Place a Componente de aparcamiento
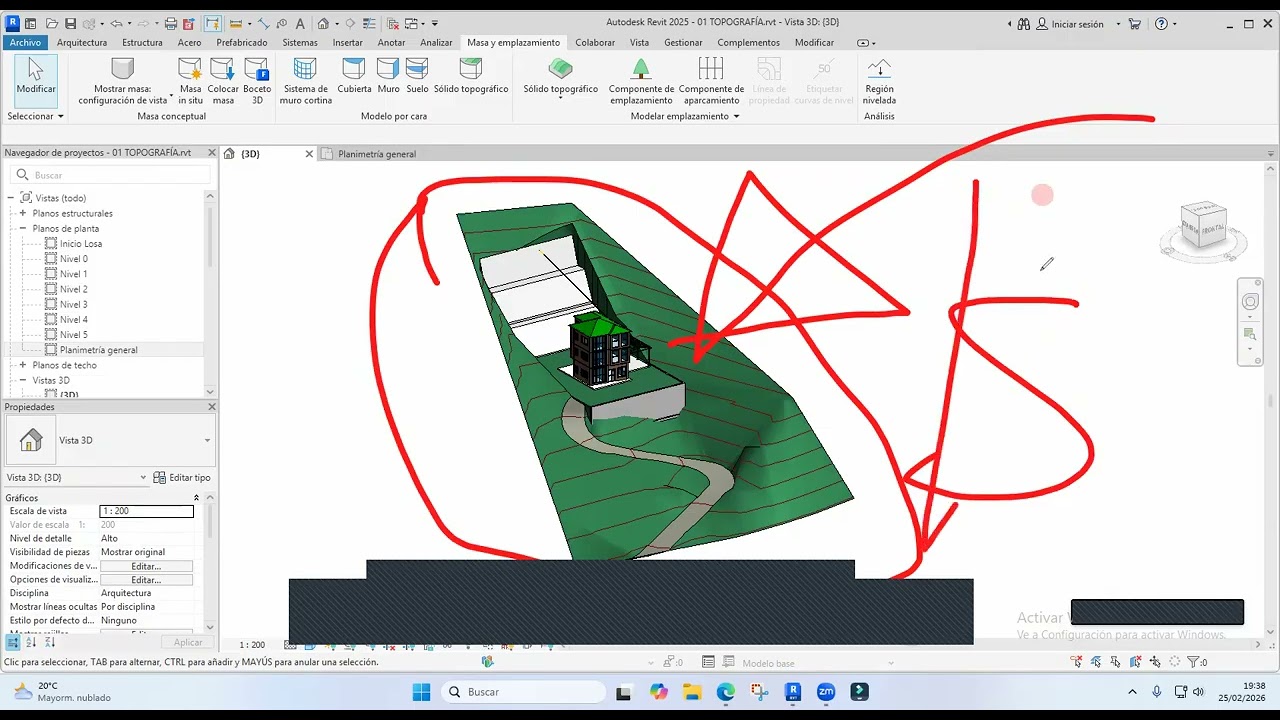Image resolution: width=1280 pixels, height=720 pixels. point(711,81)
